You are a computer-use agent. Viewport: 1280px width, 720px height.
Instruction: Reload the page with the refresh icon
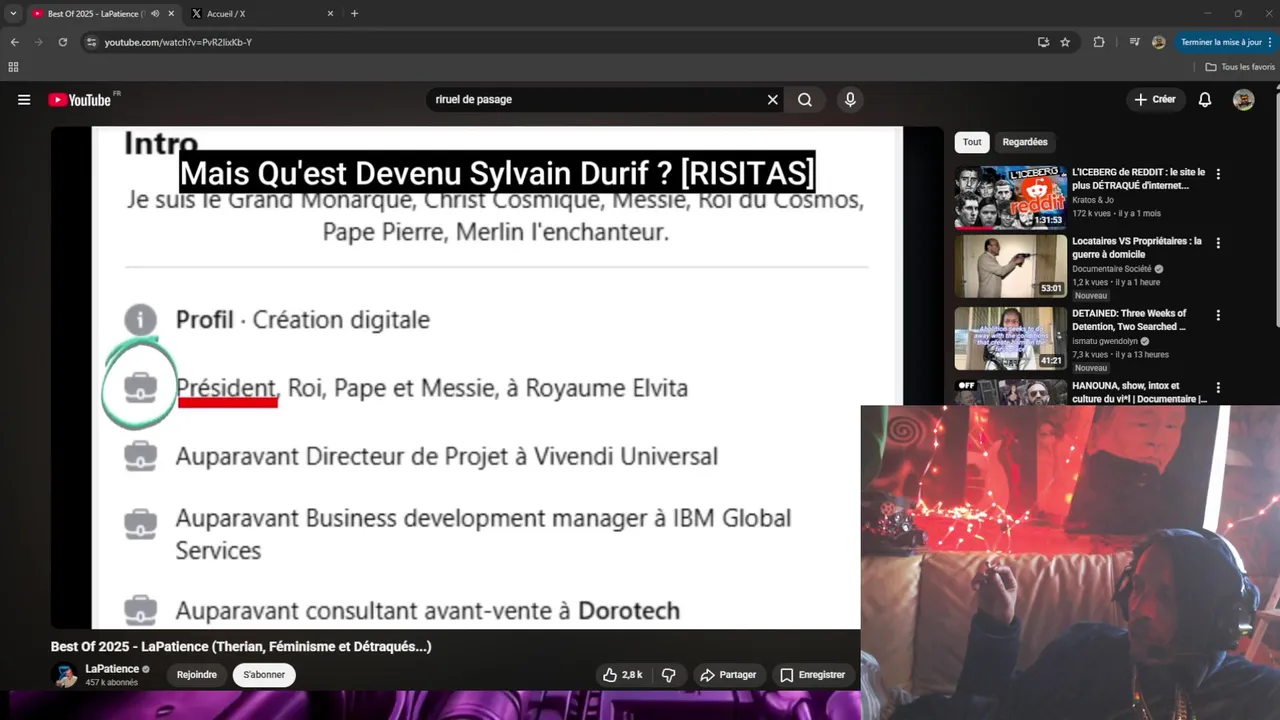tap(62, 42)
